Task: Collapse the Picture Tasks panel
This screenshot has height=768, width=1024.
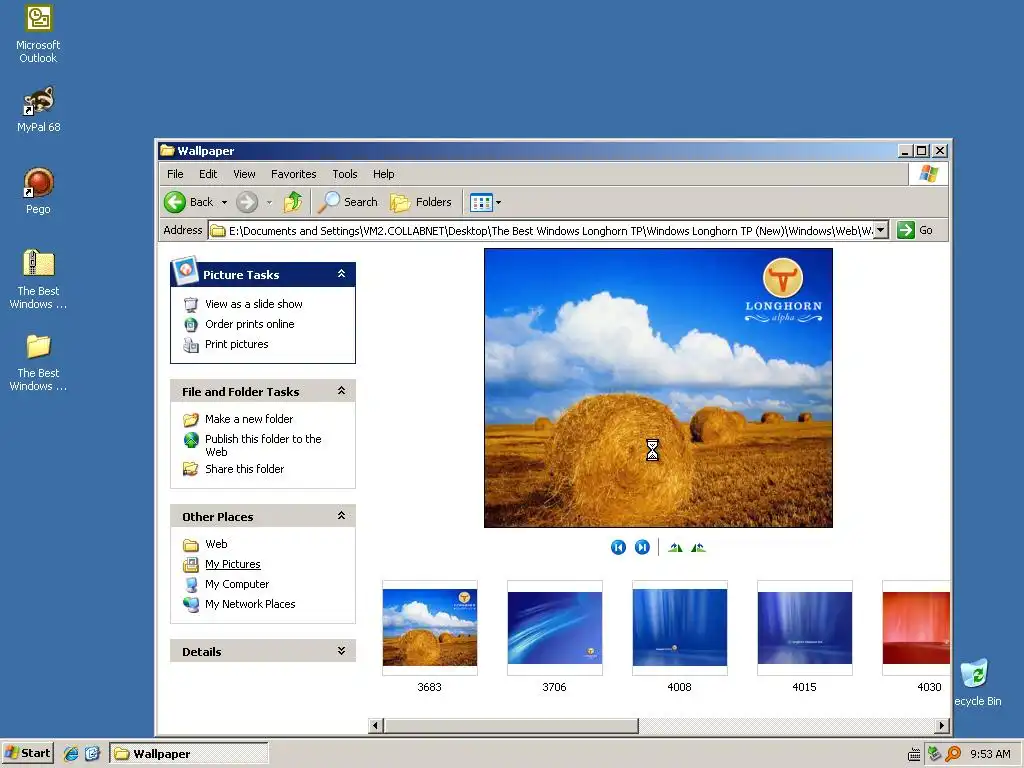Action: click(x=341, y=274)
